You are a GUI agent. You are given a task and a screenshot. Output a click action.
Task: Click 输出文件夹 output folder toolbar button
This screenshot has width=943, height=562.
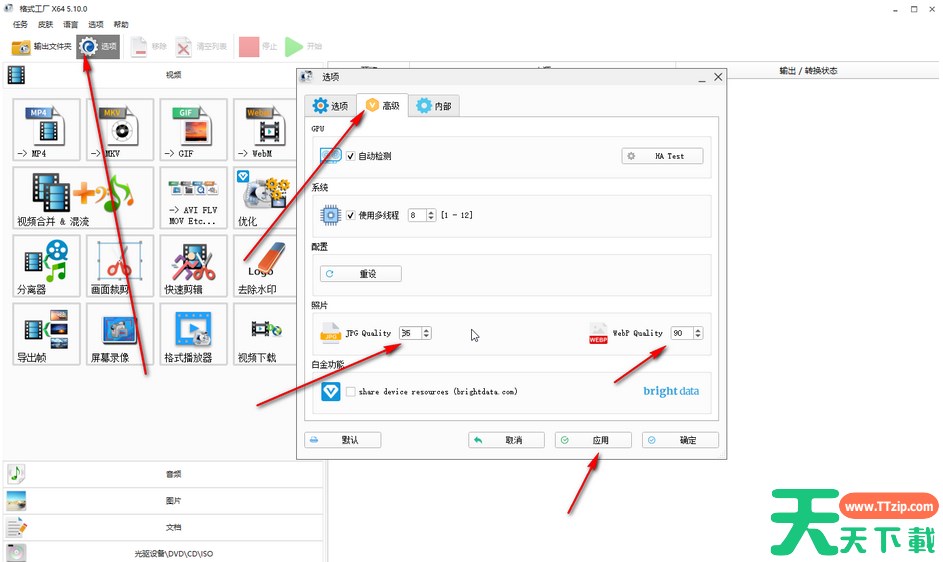pyautogui.click(x=41, y=46)
